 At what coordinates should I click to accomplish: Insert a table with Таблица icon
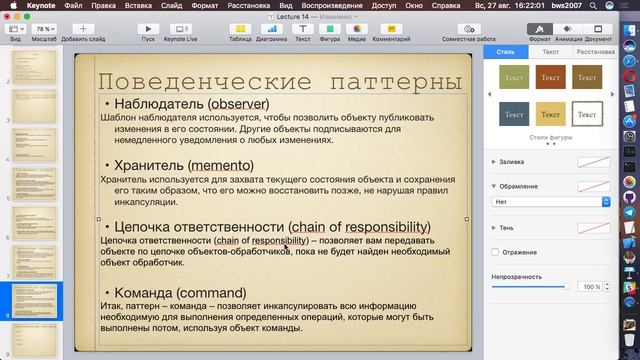pos(240,29)
